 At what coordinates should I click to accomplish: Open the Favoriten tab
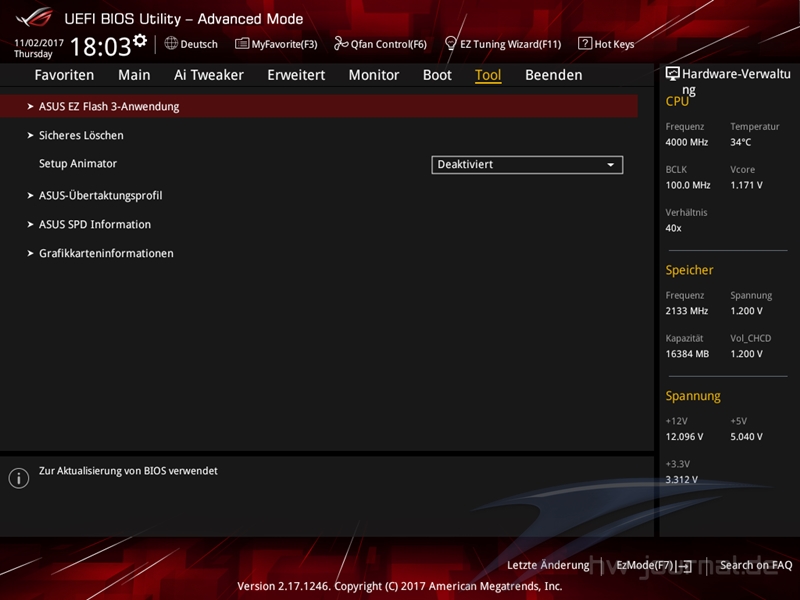coord(64,75)
